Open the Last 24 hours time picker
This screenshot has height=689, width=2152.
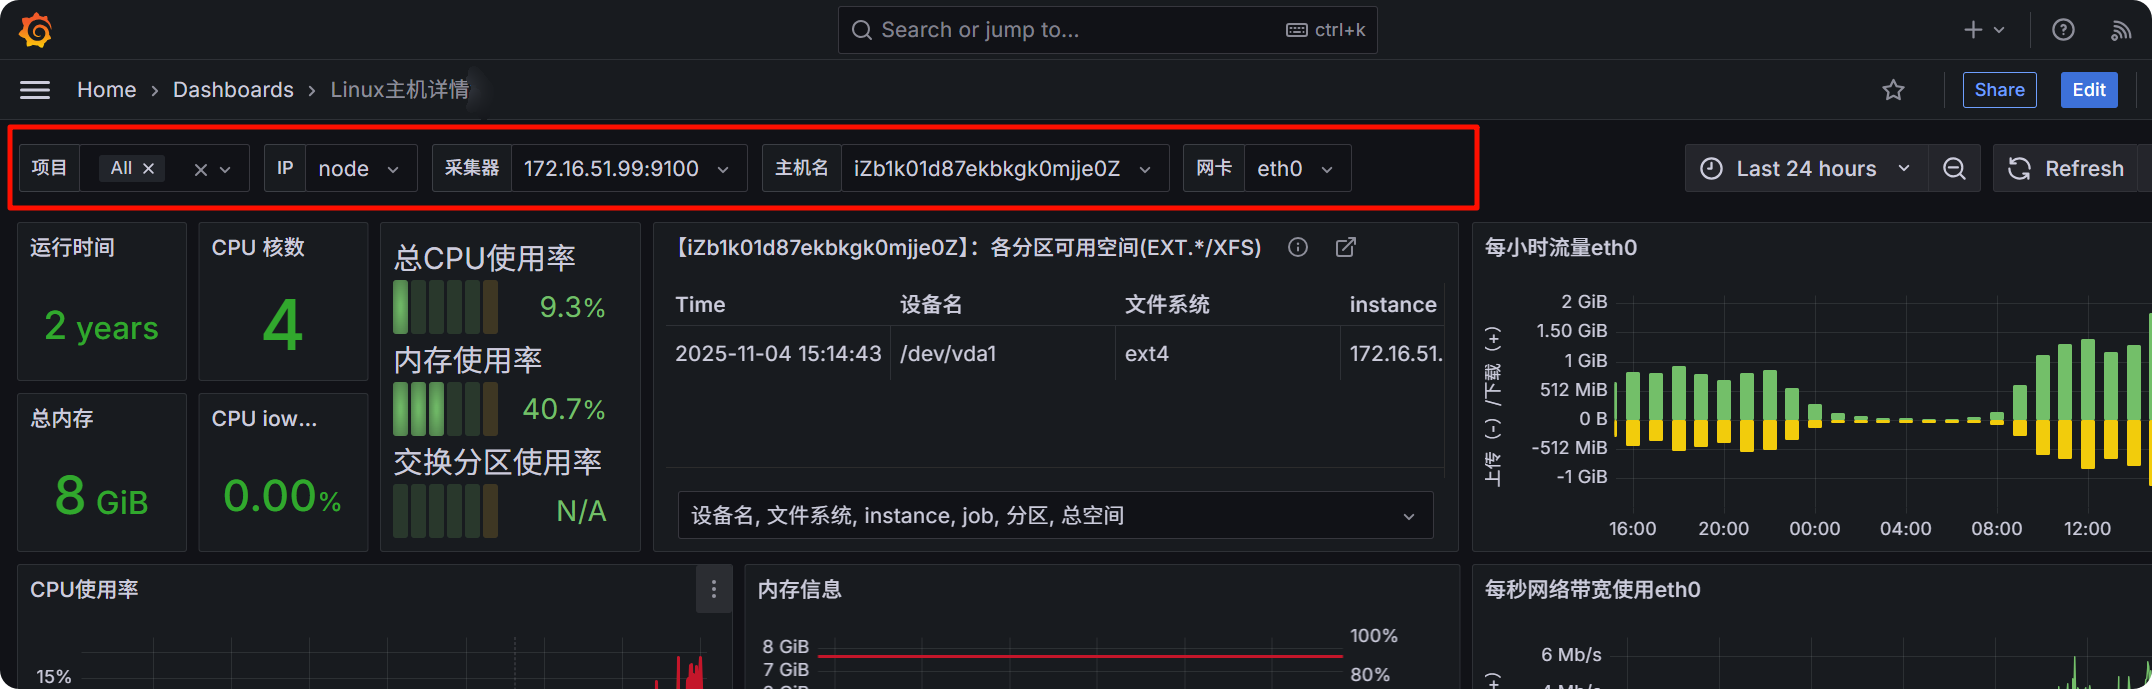coord(1806,168)
